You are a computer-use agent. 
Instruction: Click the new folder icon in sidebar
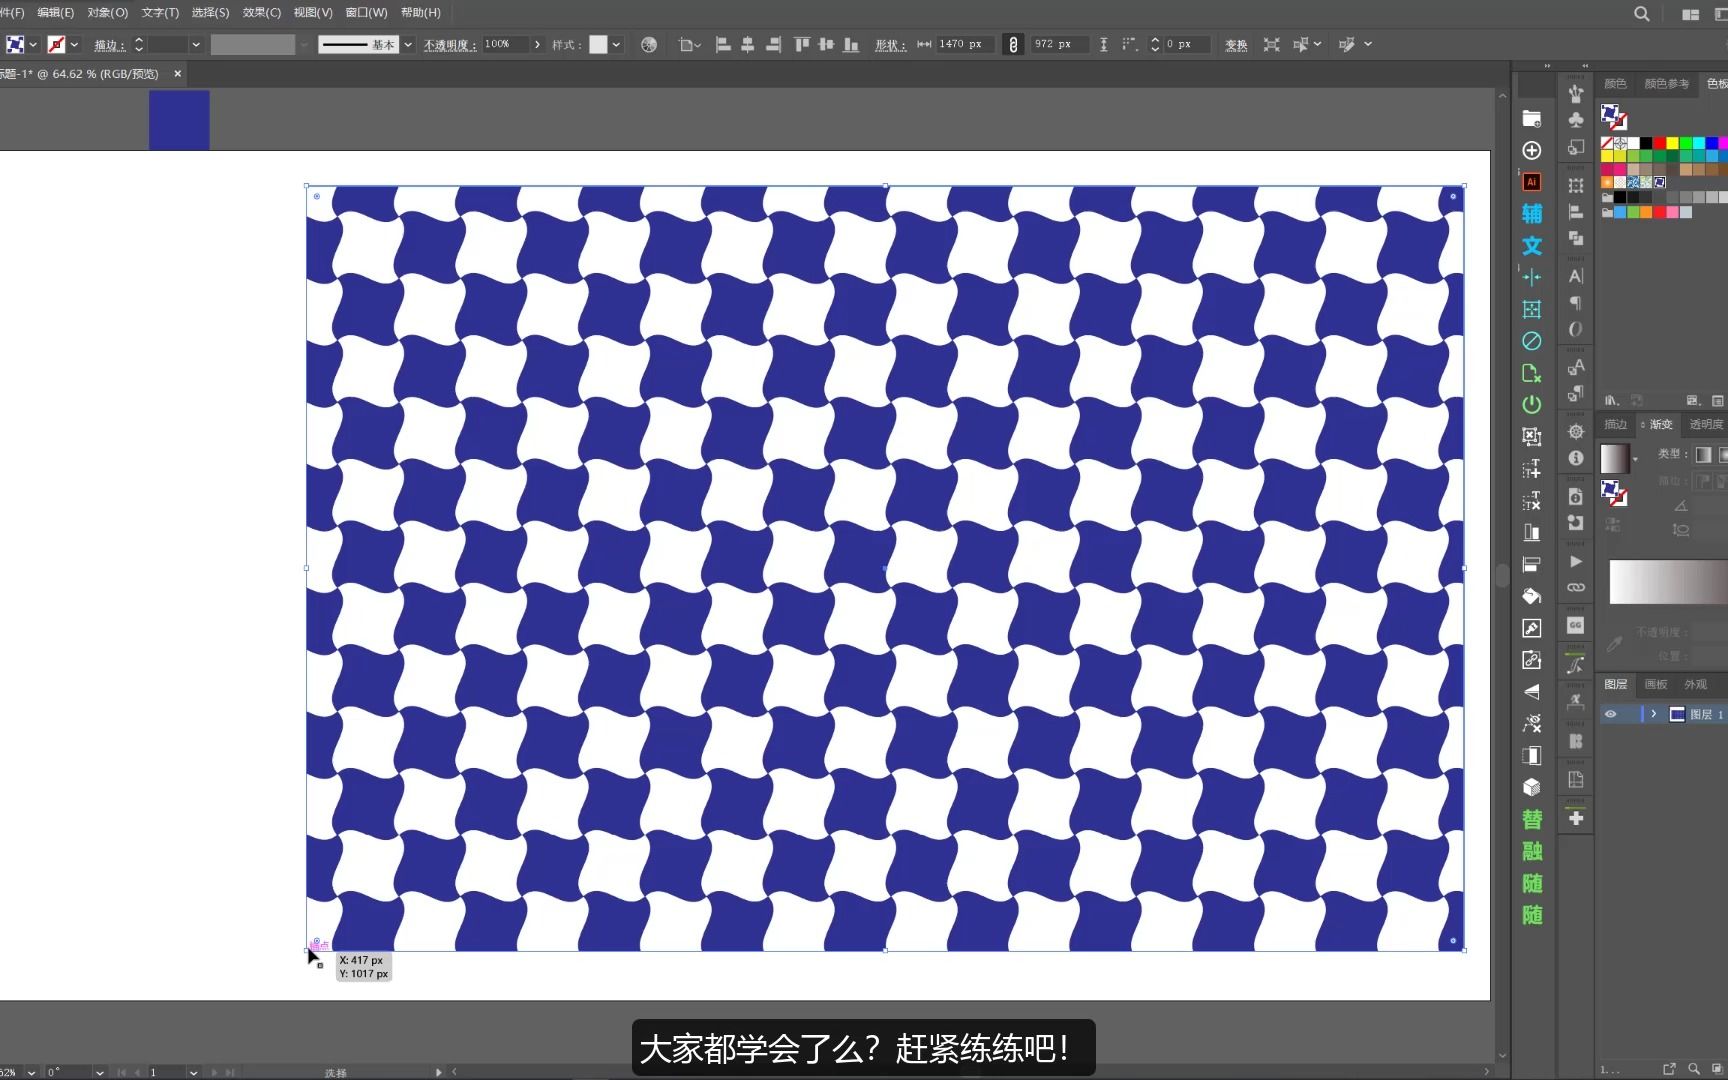pyautogui.click(x=1531, y=119)
